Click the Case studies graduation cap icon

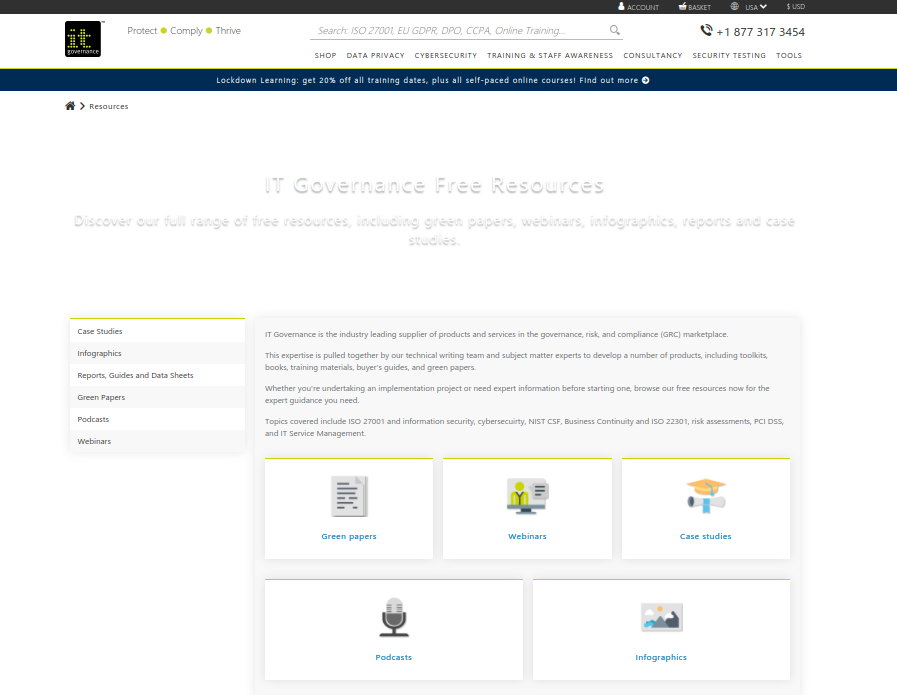[x=706, y=495]
